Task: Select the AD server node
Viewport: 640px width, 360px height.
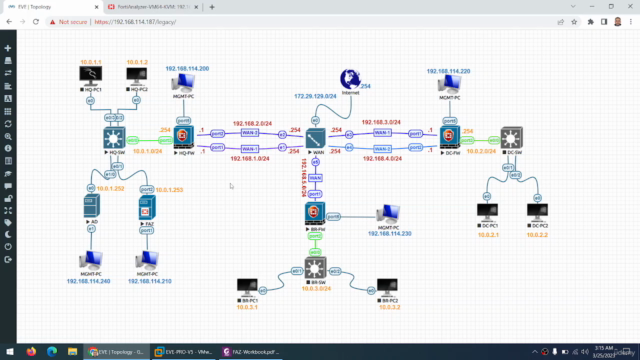Action: click(x=91, y=206)
